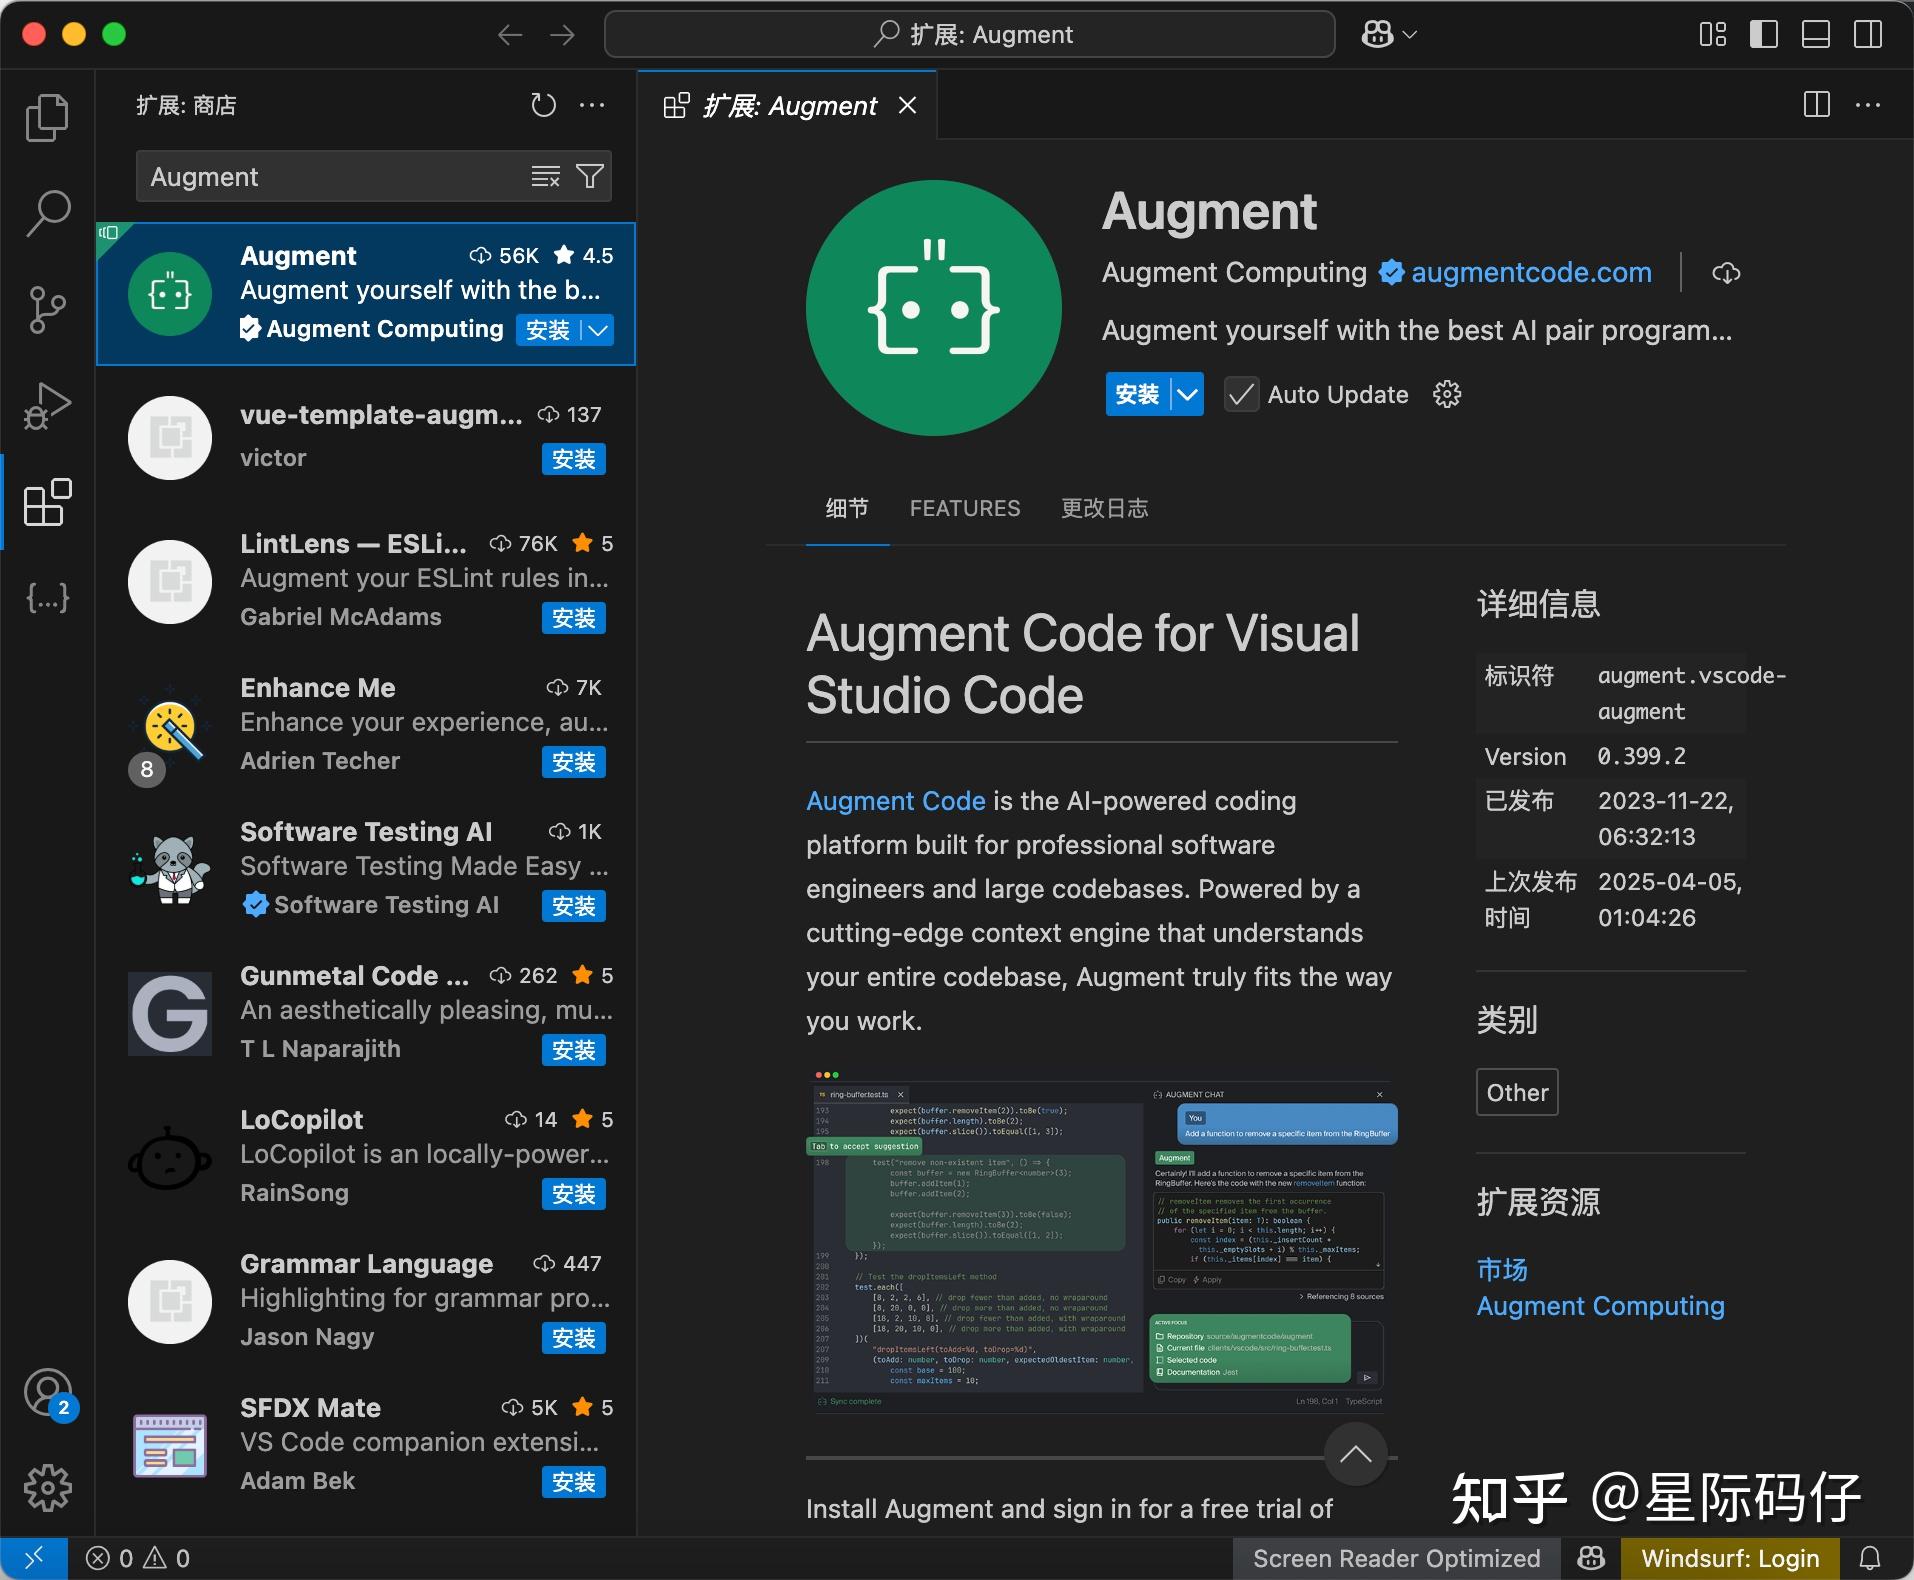Open the 更改日志 tab

1104,508
